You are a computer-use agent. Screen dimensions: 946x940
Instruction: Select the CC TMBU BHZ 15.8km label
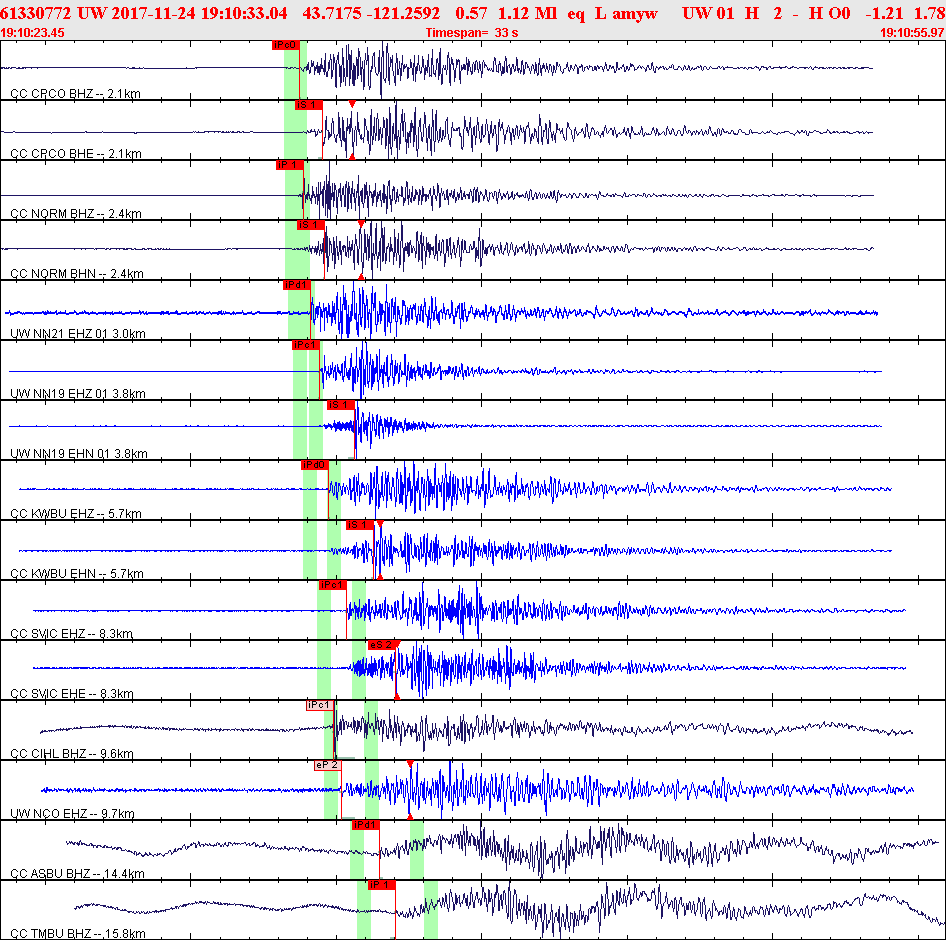point(78,934)
